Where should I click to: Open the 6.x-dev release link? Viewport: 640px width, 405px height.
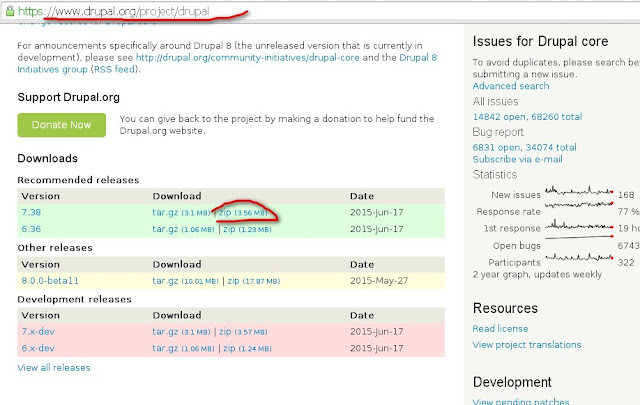point(38,348)
